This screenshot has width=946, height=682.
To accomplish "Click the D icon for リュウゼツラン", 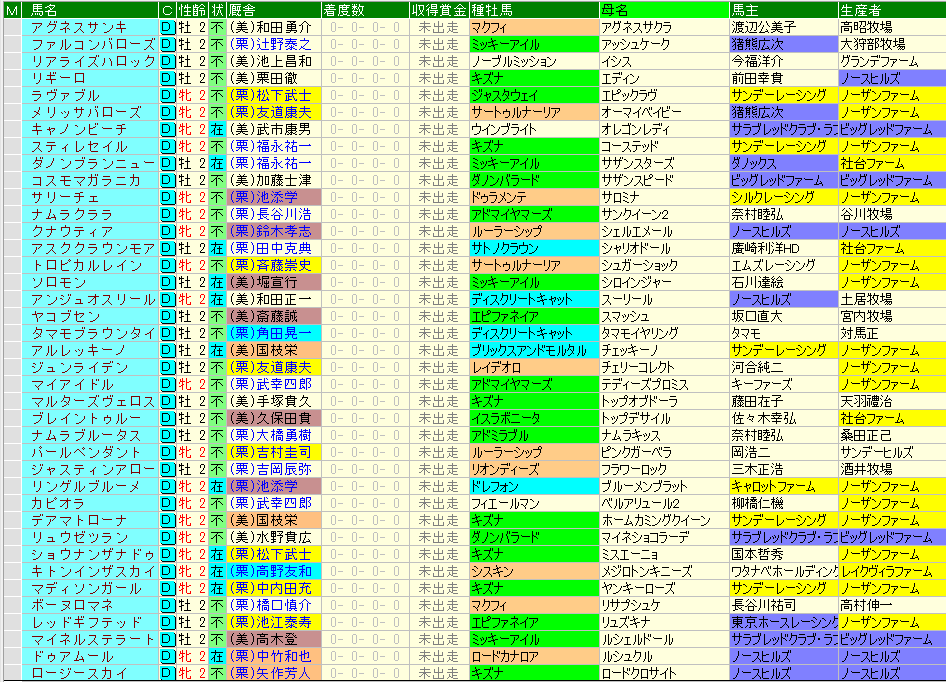I will point(168,537).
